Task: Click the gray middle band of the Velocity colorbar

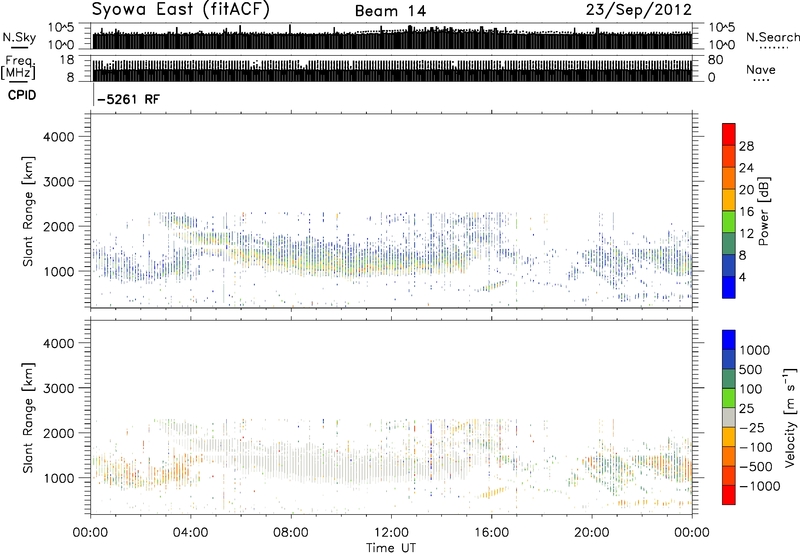Action: (729, 417)
